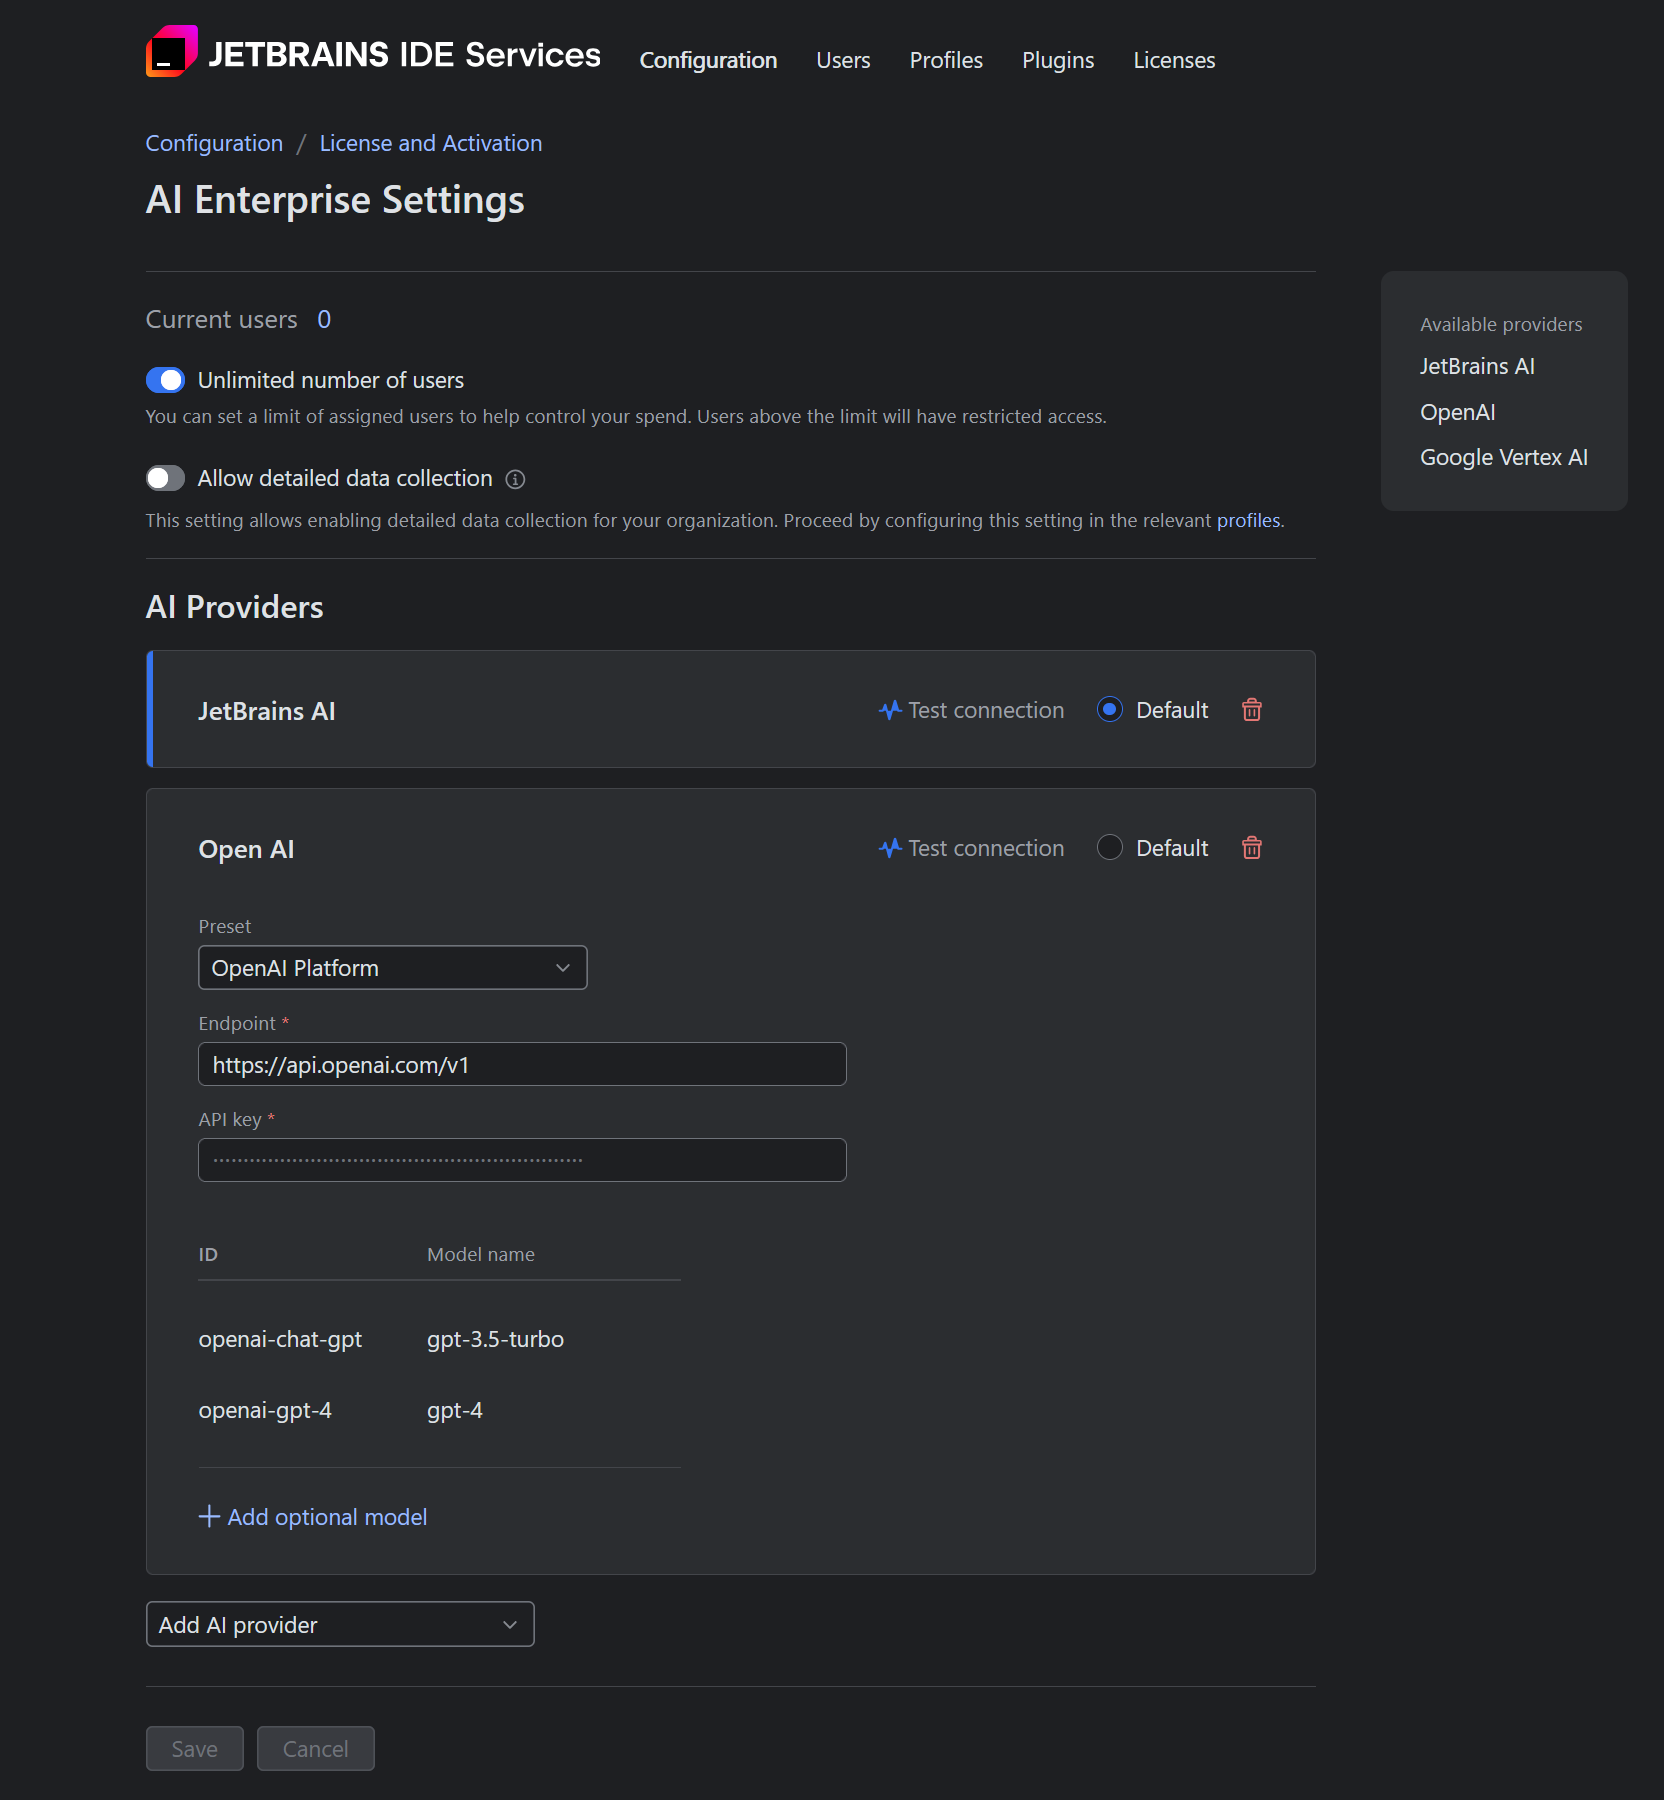Open the profiles link in data collection note
The width and height of the screenshot is (1664, 1800).
(1247, 520)
